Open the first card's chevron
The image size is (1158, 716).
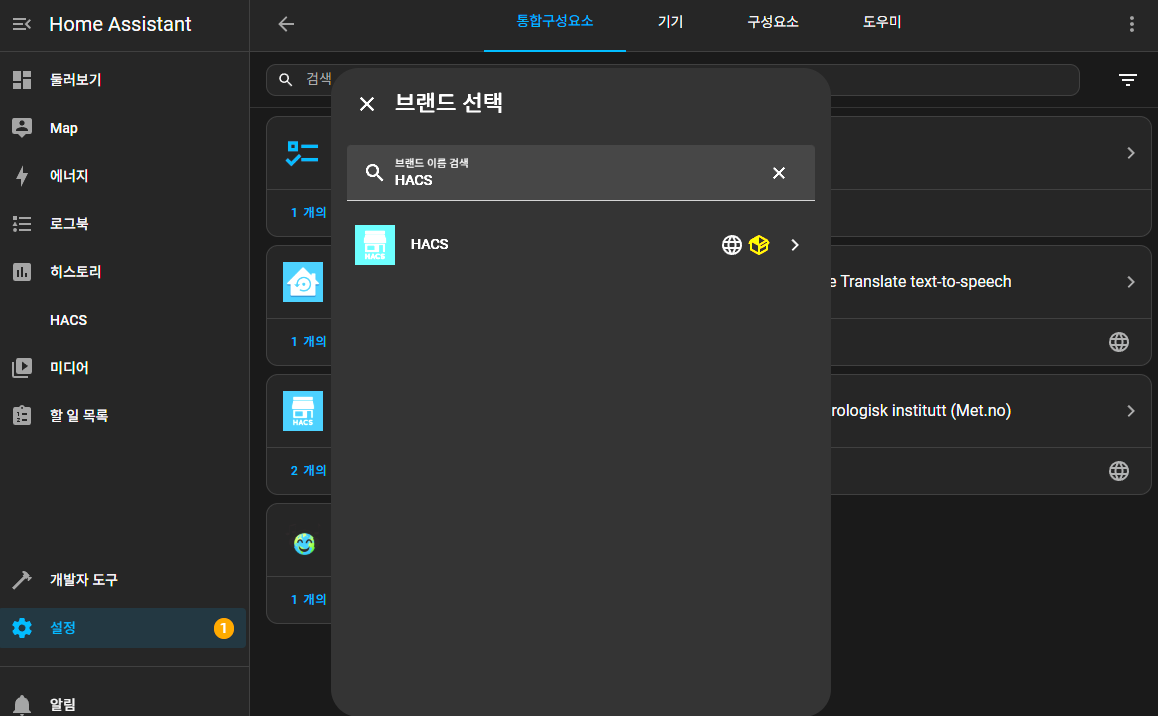pos(1131,153)
